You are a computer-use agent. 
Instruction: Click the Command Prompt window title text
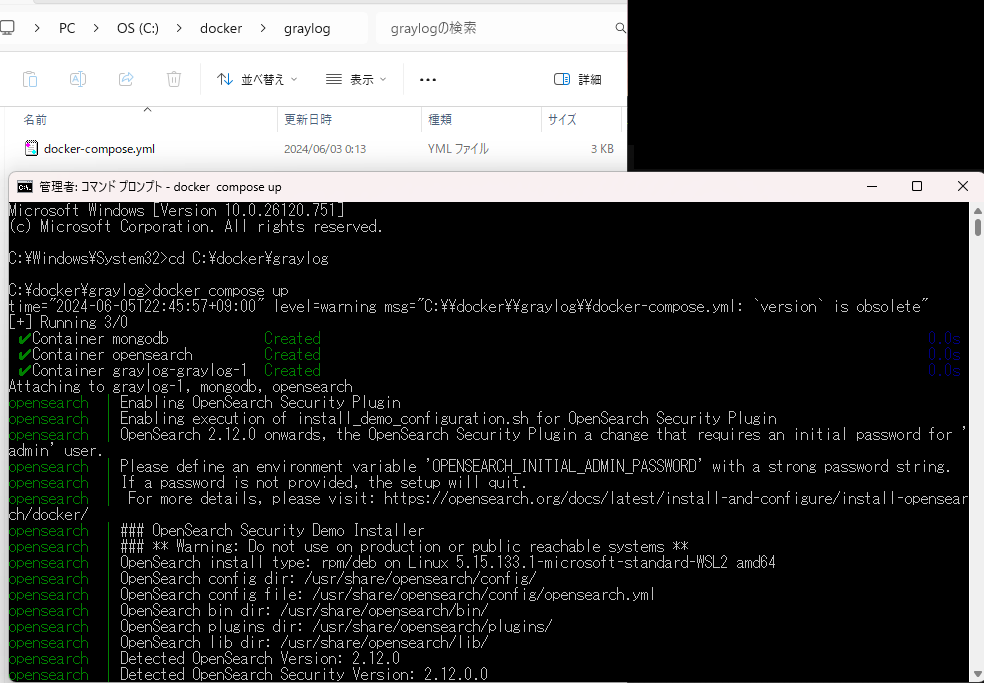(x=160, y=186)
